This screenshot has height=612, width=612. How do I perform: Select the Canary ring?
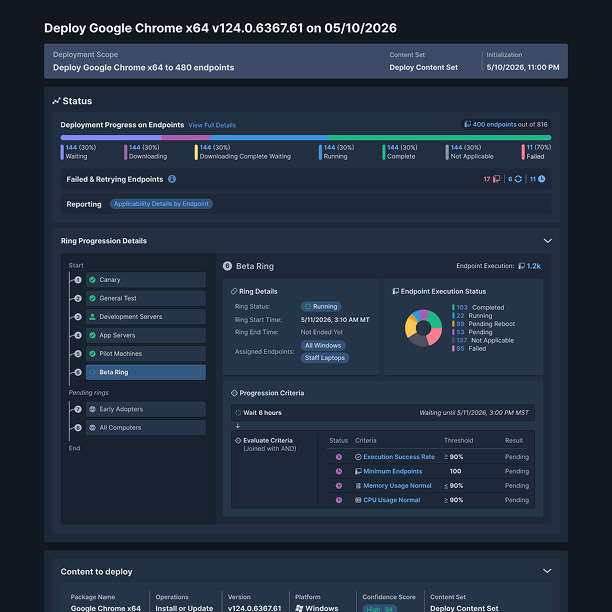click(x=146, y=280)
